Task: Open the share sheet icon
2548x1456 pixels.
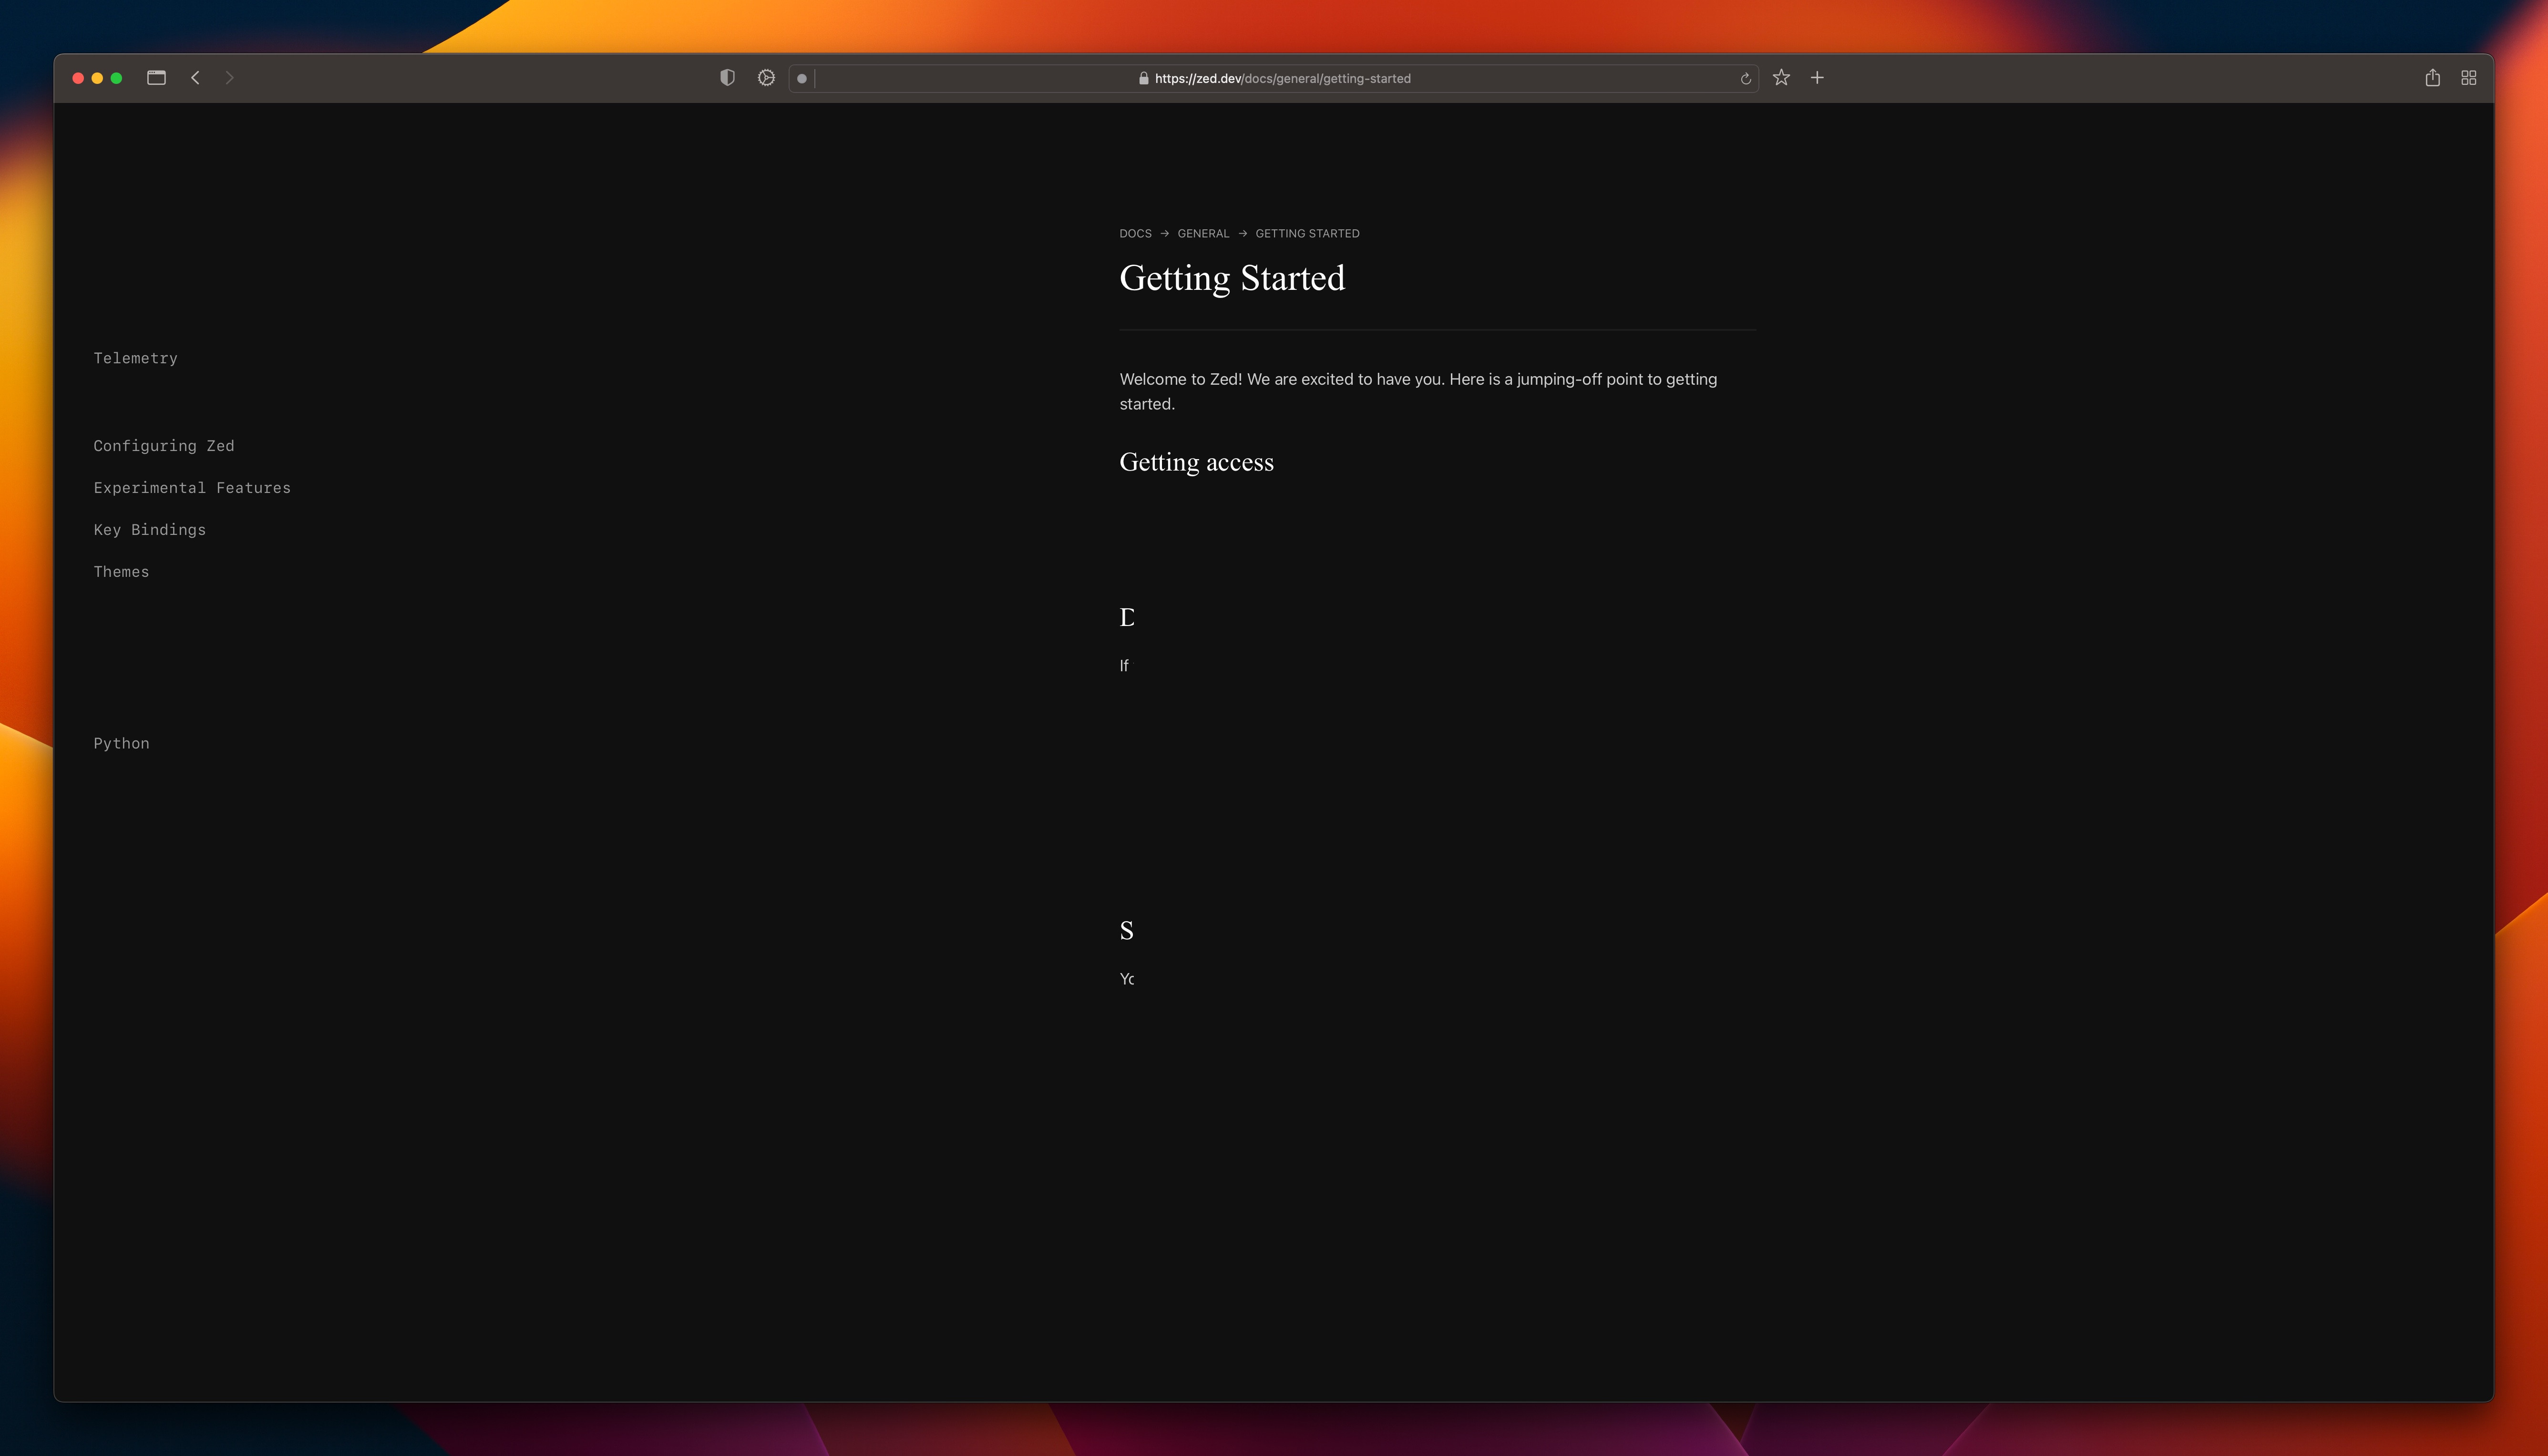Action: 2432,78
